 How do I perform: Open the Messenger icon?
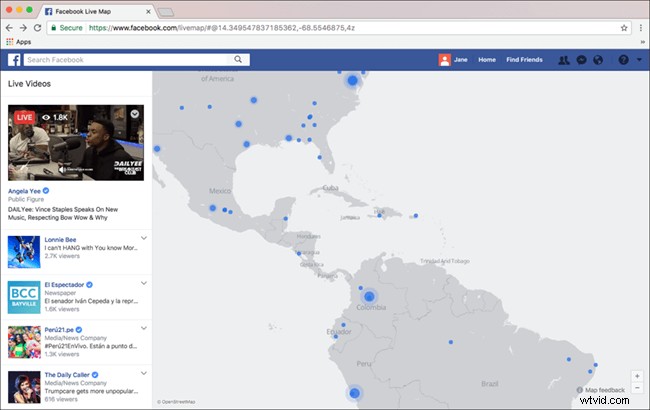tap(582, 60)
